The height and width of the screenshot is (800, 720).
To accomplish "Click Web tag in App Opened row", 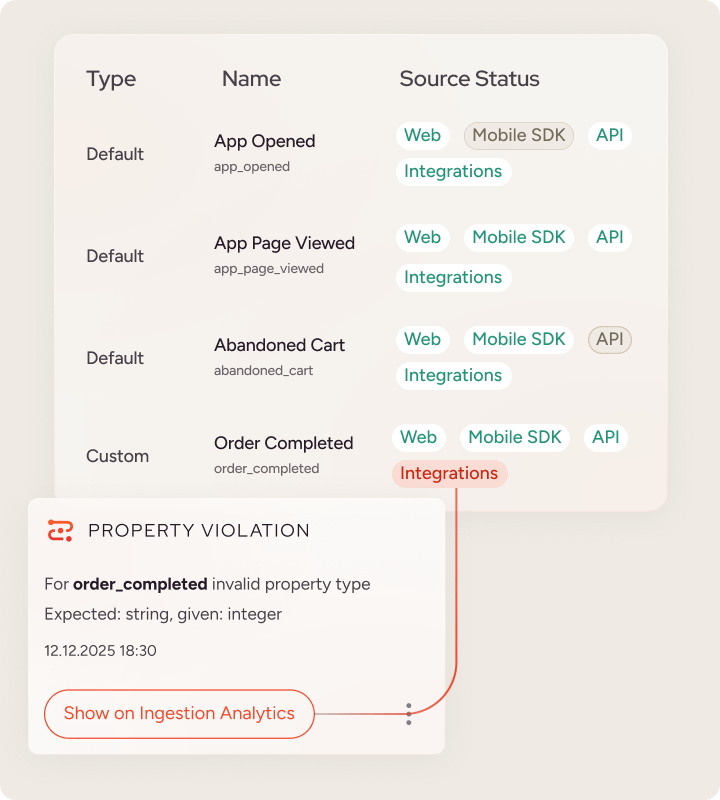I will (x=422, y=135).
